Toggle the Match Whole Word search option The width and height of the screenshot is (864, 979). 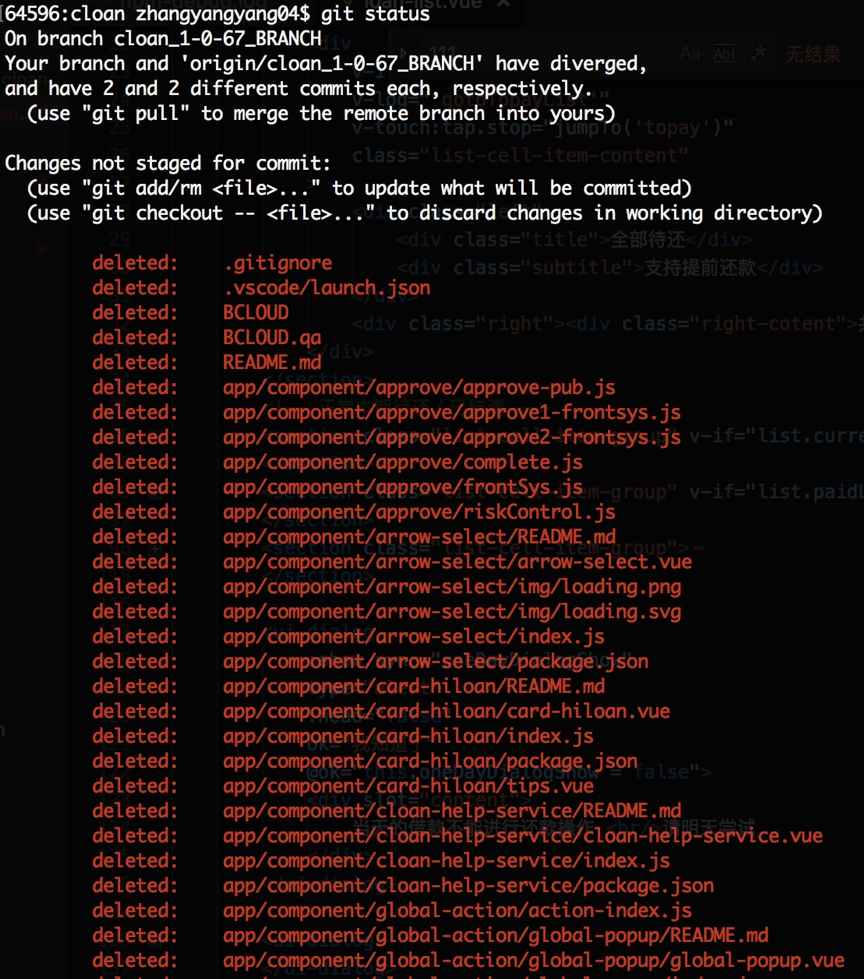pos(724,53)
